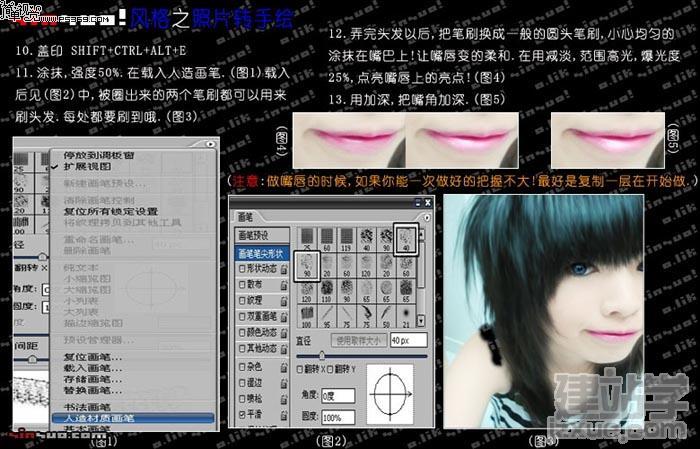Click the lock icon beside 其他动态

283,349
